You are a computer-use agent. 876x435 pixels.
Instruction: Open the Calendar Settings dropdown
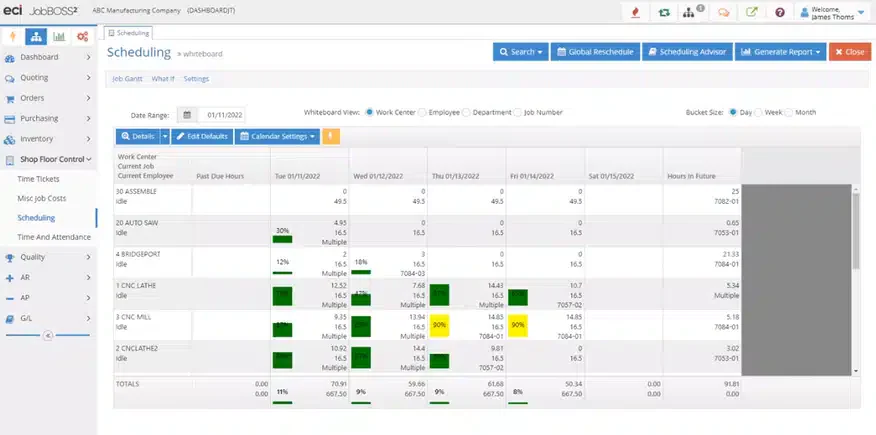[277, 136]
